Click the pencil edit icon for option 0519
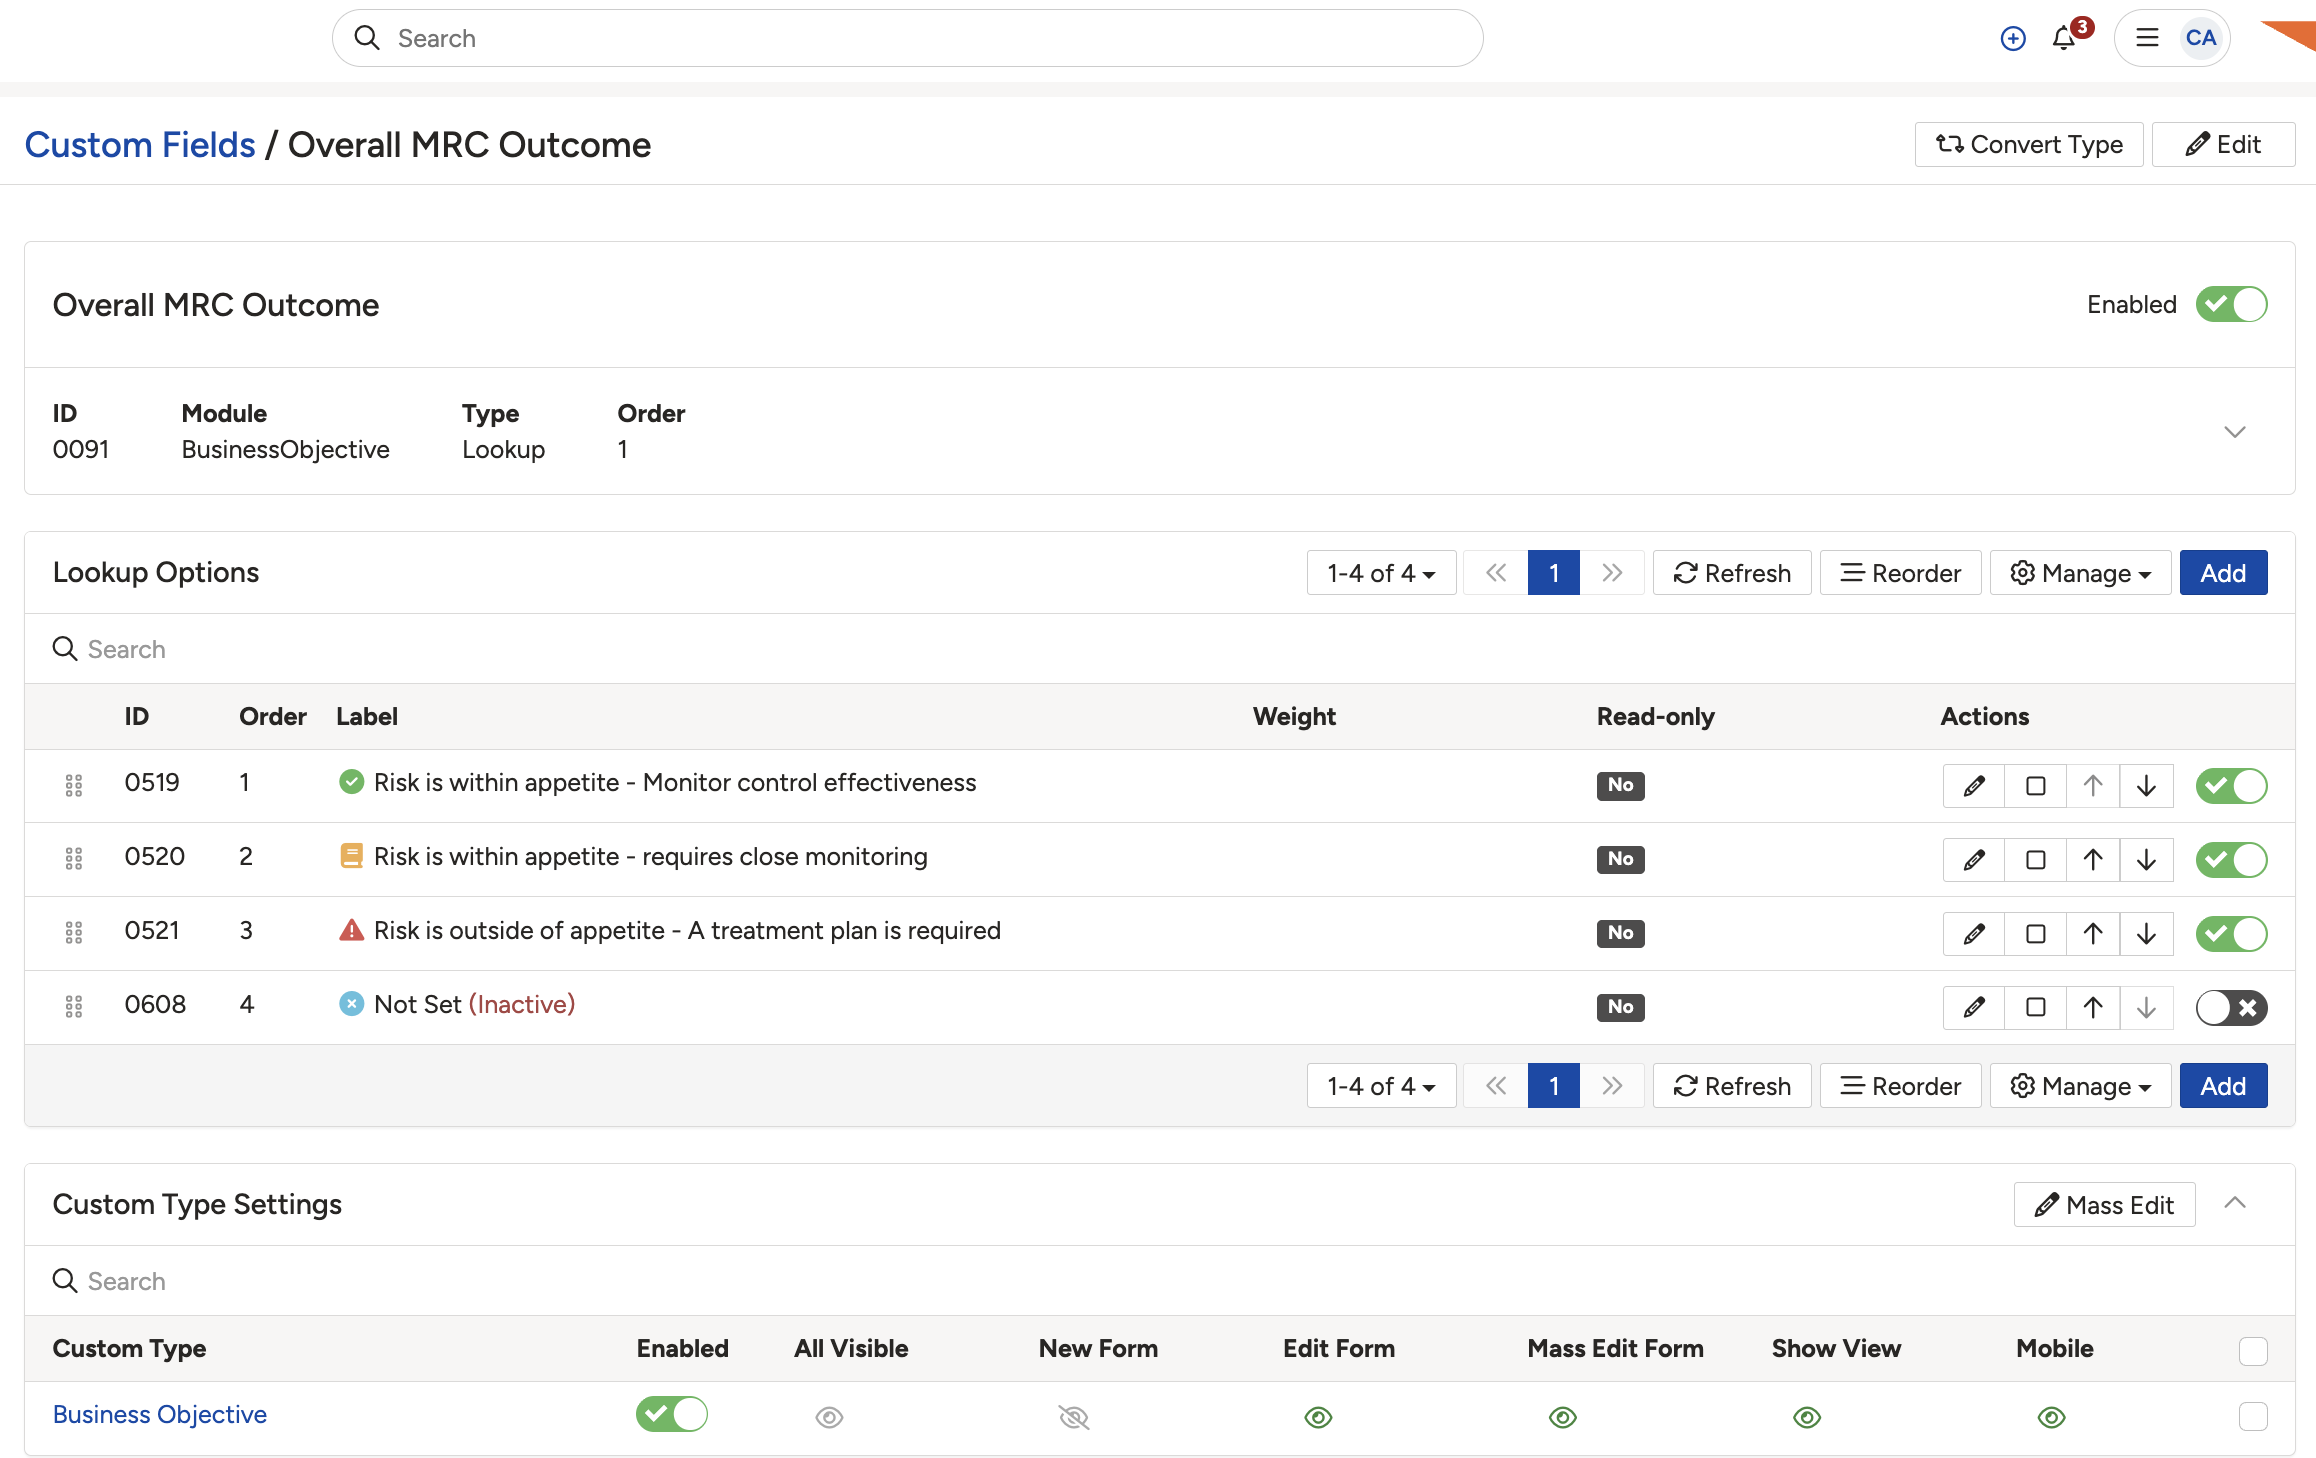The width and height of the screenshot is (2316, 1458). [x=1974, y=786]
